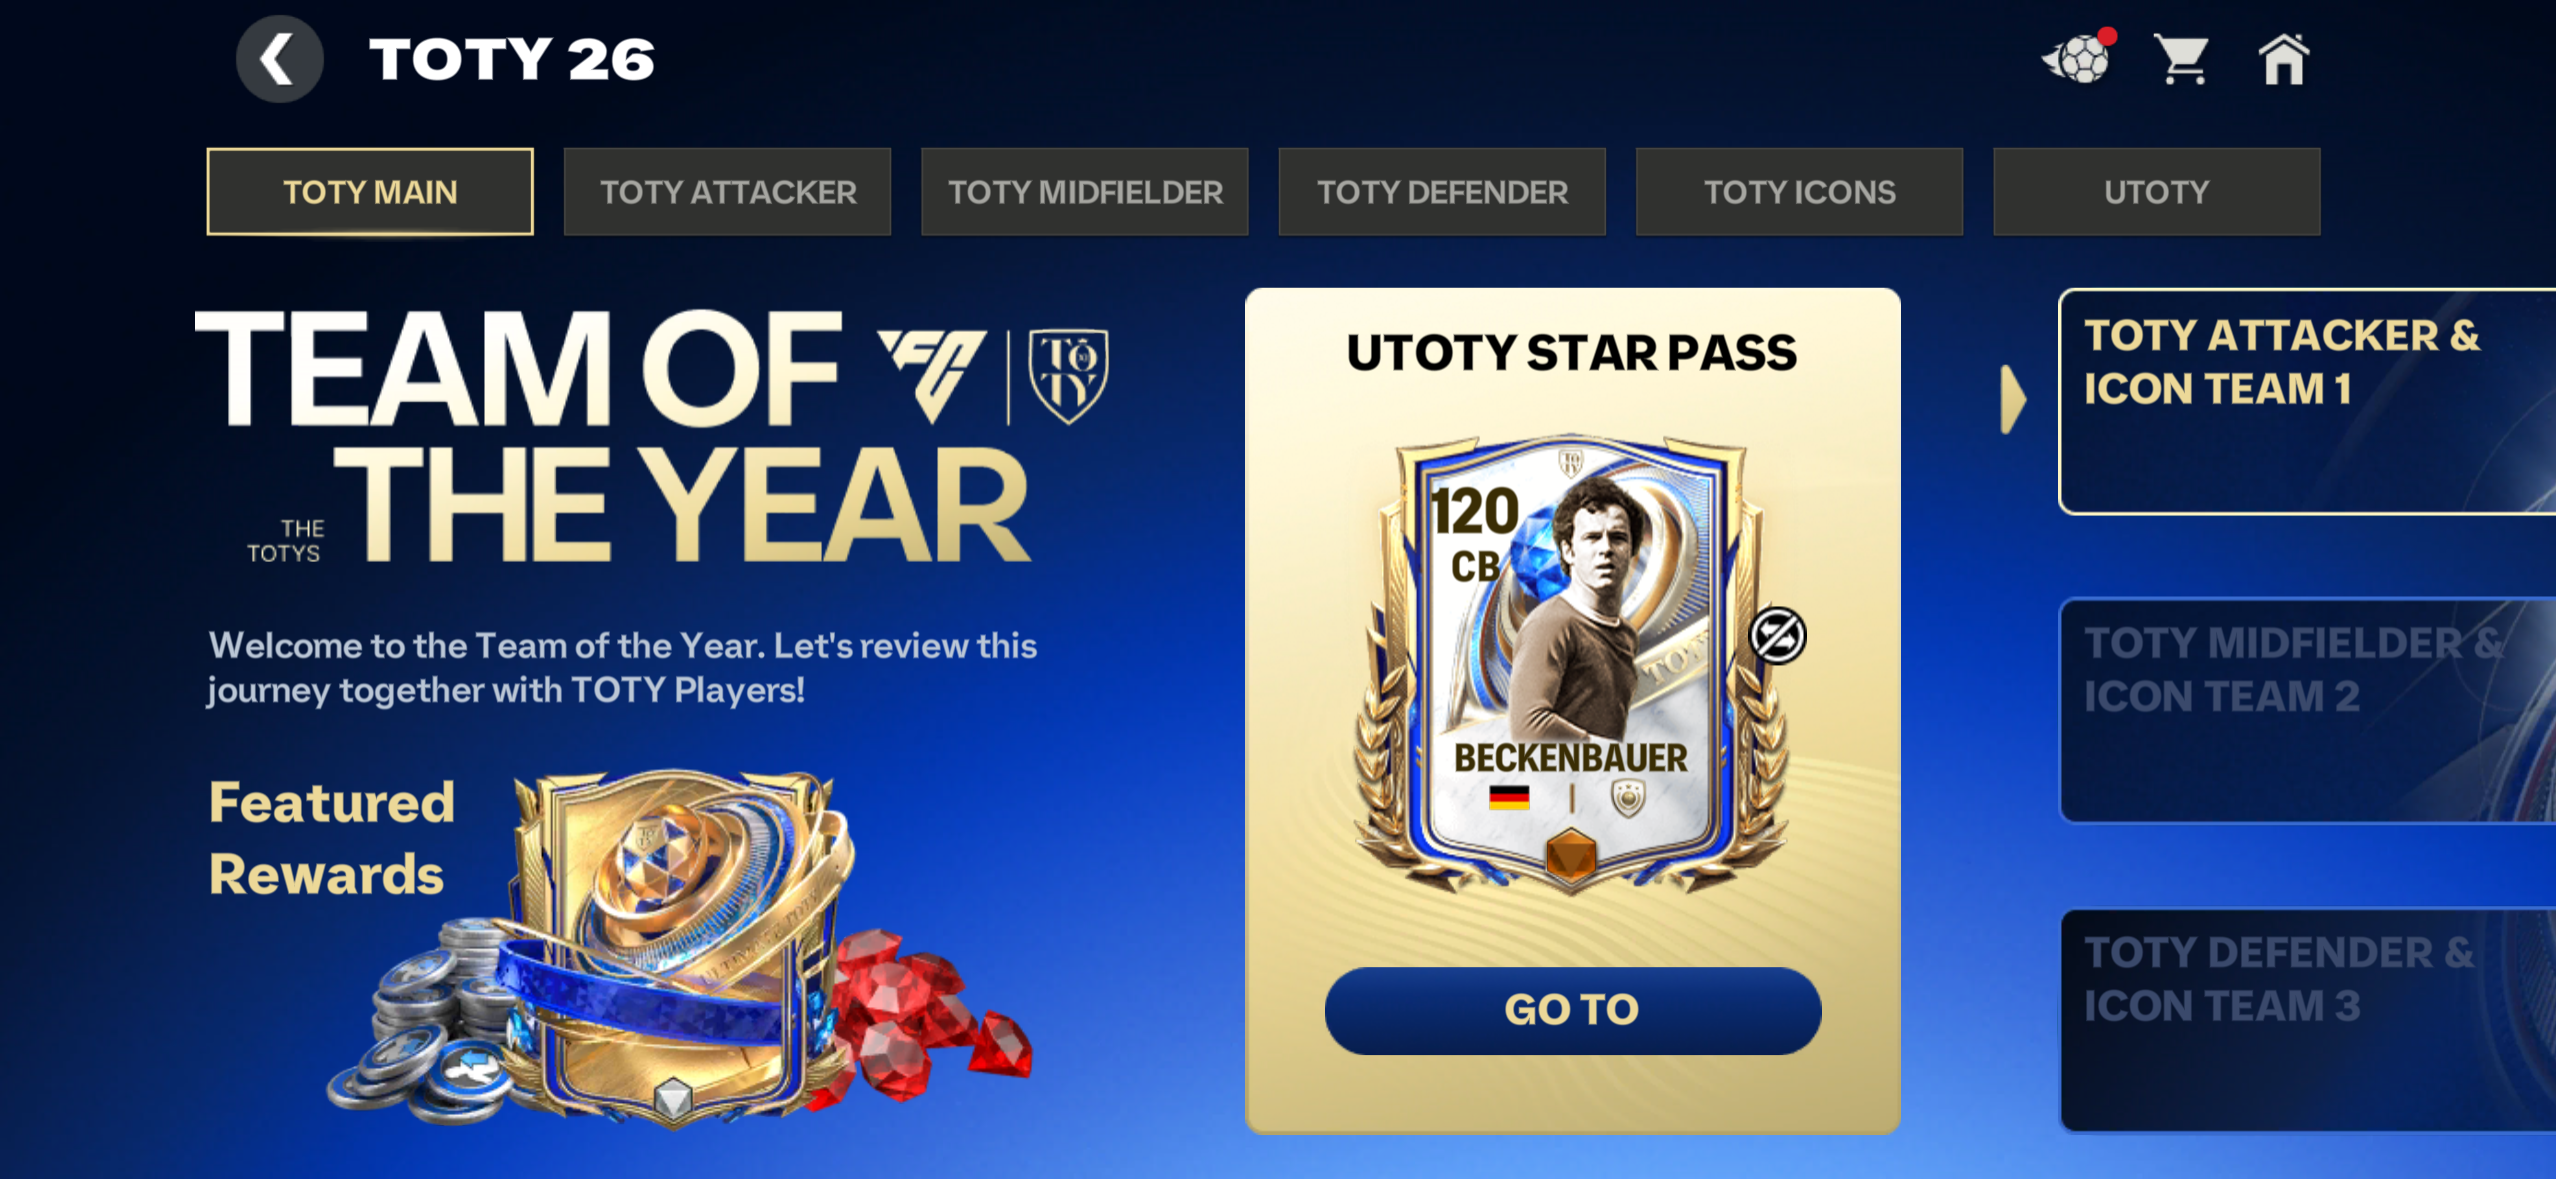Image resolution: width=2556 pixels, height=1179 pixels.
Task: Switch to the TOTY MIDFIELDER tab
Action: (x=1085, y=192)
